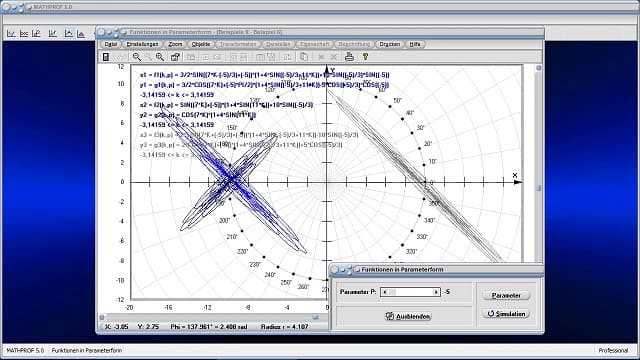Click the zoom out magnifier icon
The image size is (640, 360).
point(137,57)
